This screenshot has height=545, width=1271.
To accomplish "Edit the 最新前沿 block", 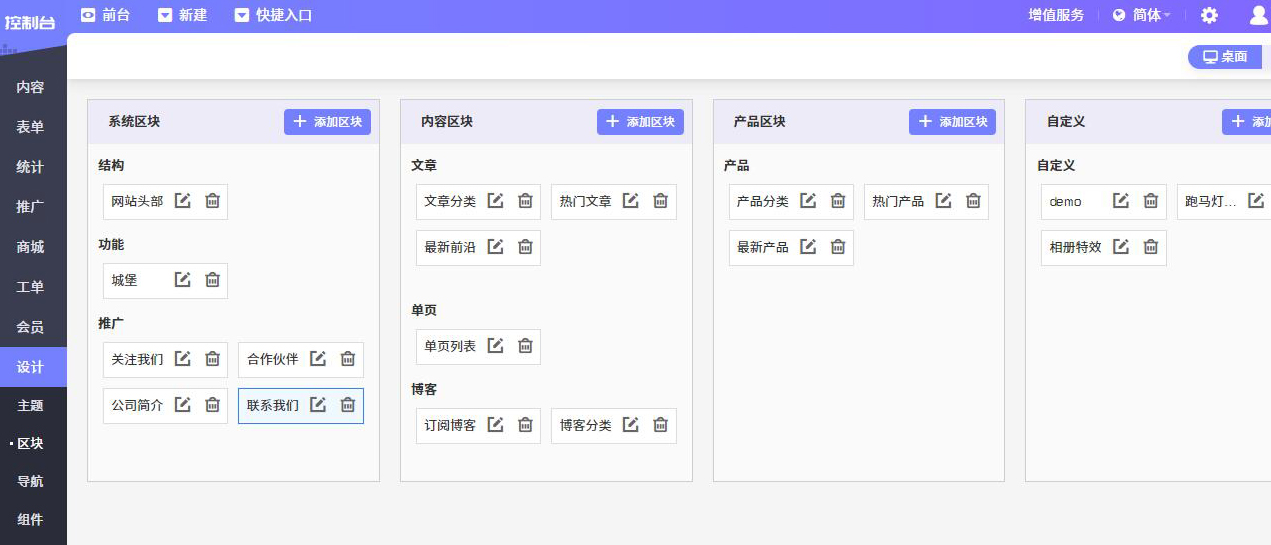I will pyautogui.click(x=495, y=246).
